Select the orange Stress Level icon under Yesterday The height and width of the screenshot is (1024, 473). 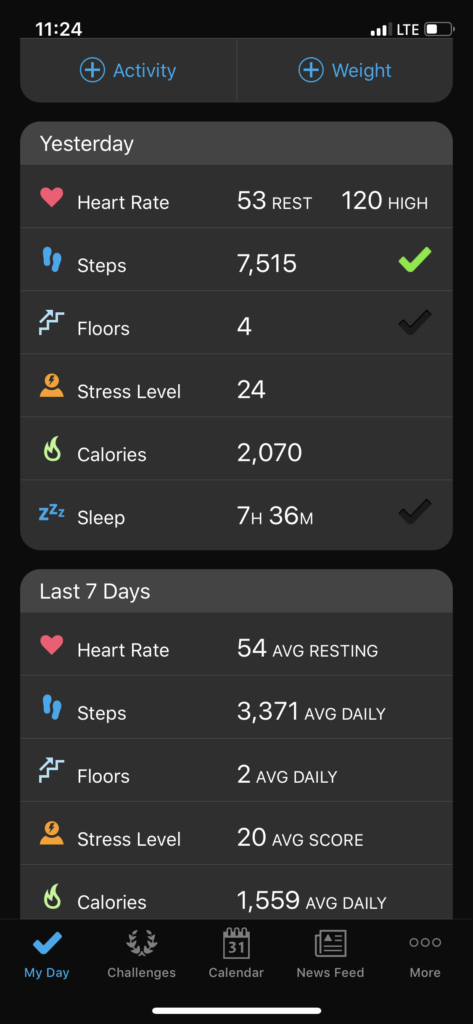tap(52, 386)
